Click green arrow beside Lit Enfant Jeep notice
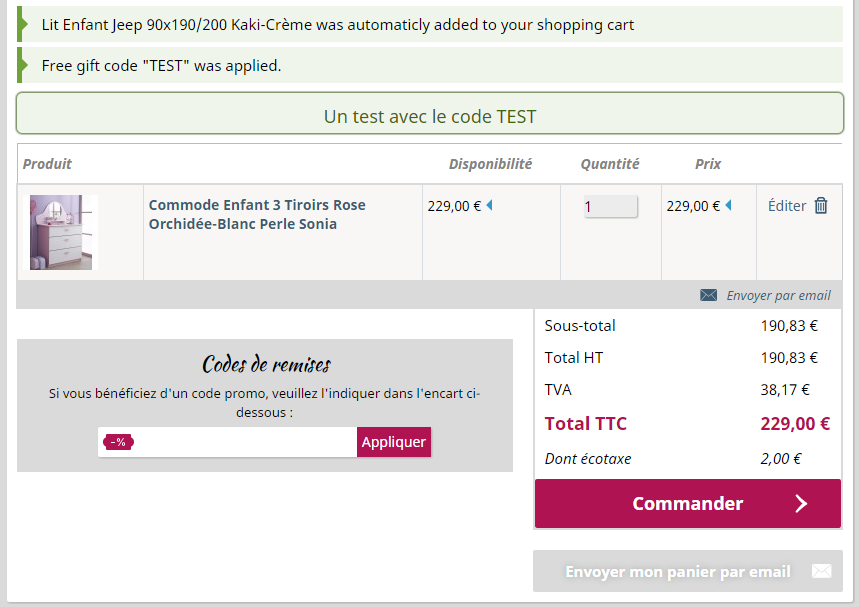The height and width of the screenshot is (607, 859). point(22,24)
